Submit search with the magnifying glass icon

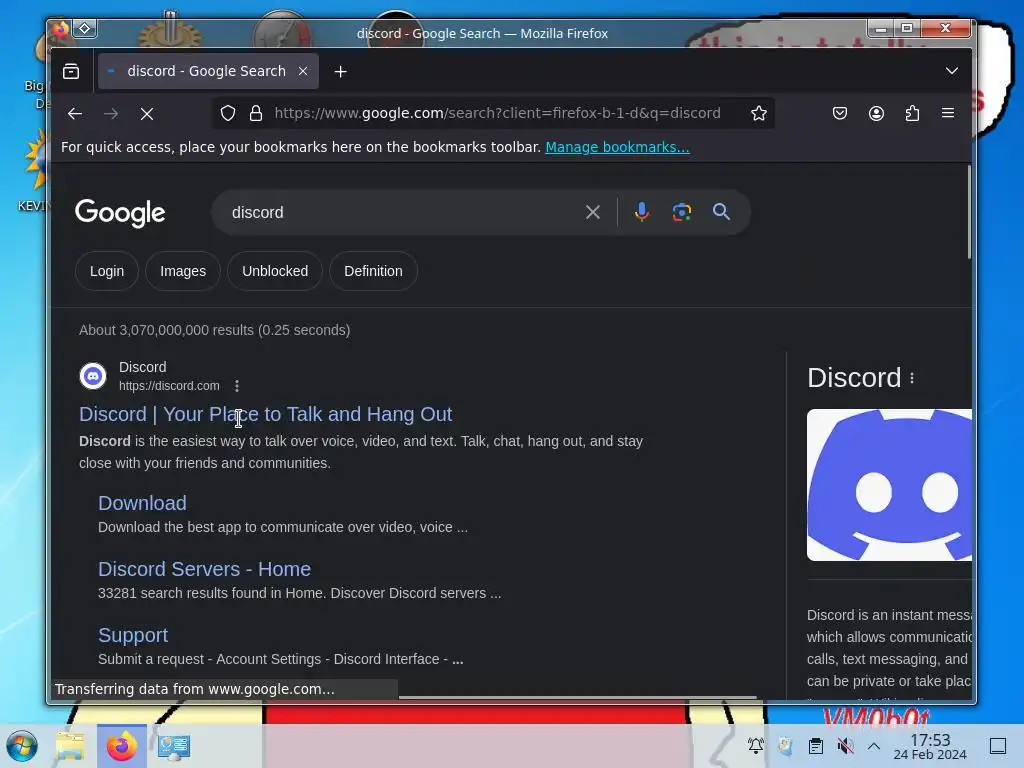click(721, 212)
